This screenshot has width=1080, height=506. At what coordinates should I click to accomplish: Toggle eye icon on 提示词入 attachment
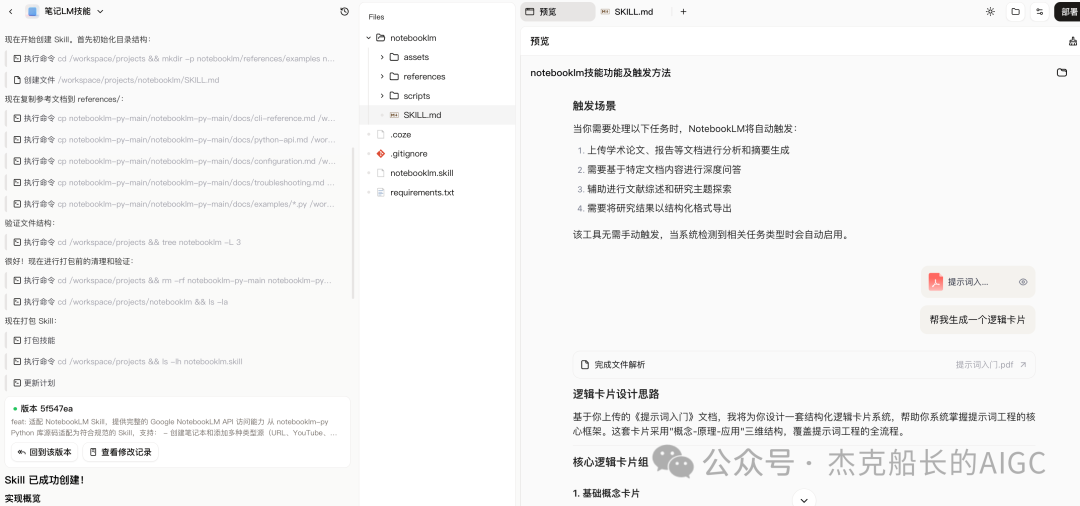tap(1023, 282)
